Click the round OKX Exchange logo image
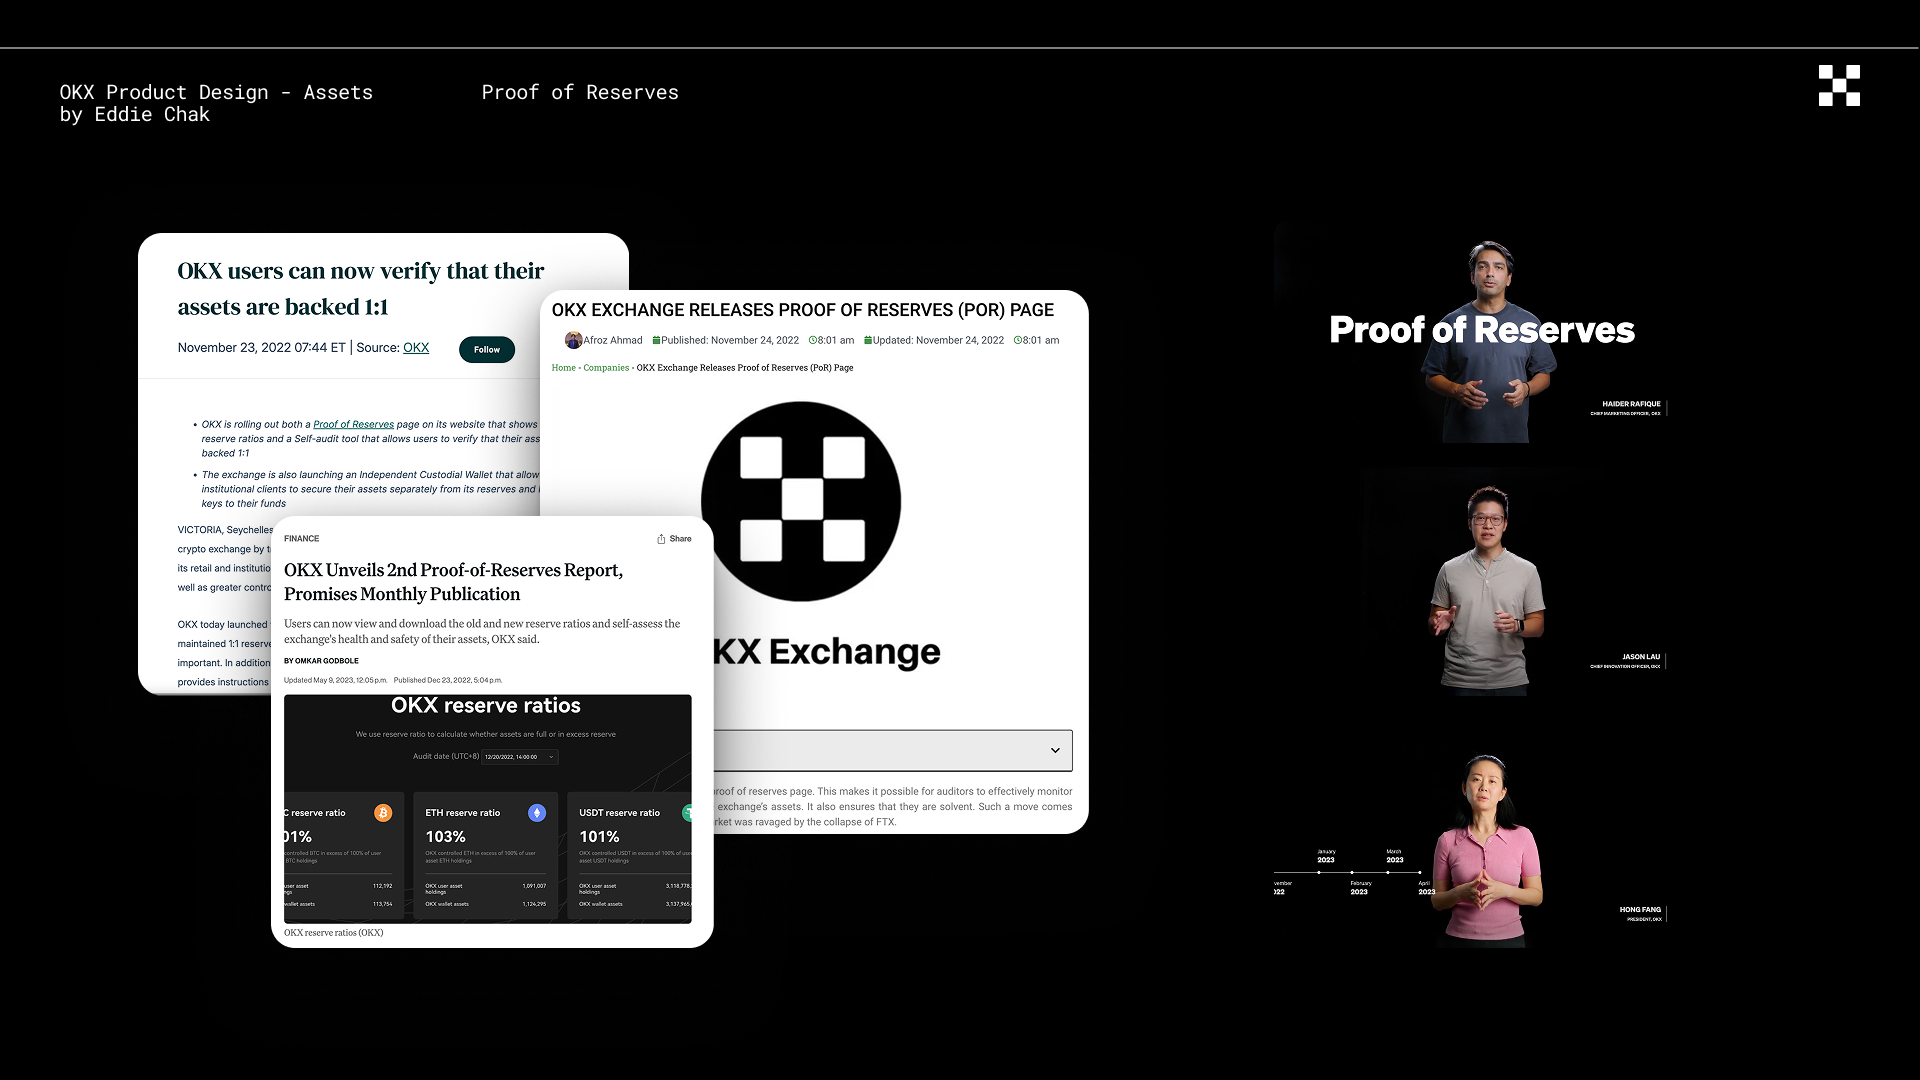Screen dimensions: 1920x1080 (801, 501)
